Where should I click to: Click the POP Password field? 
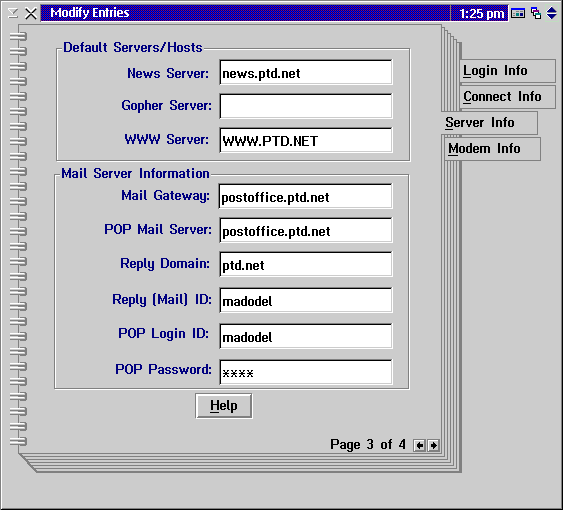coord(306,372)
